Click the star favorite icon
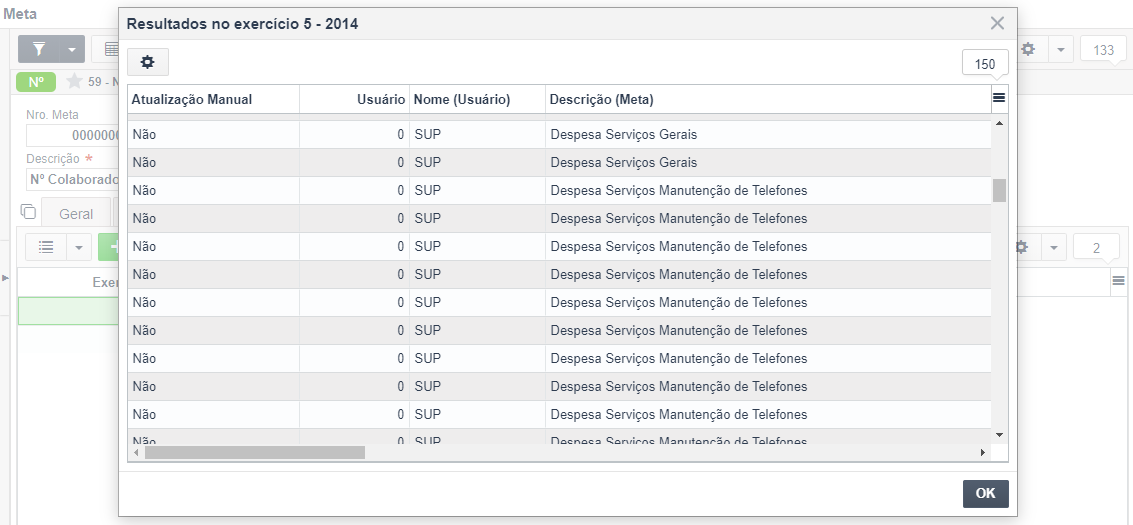This screenshot has width=1133, height=525. pos(74,82)
